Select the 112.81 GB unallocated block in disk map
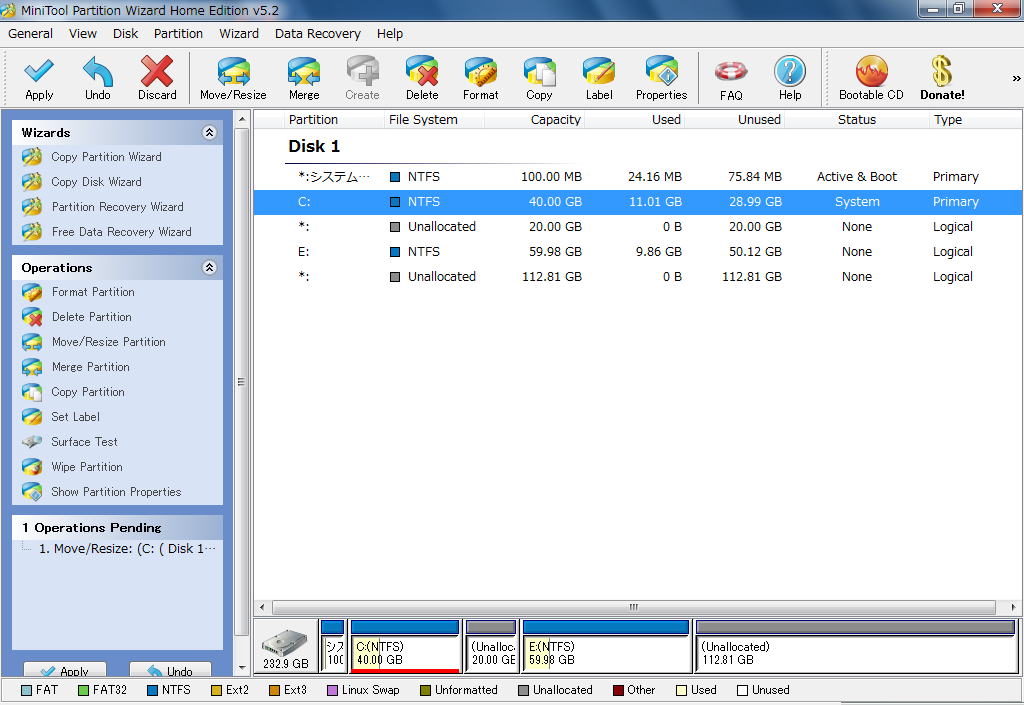The image size is (1024, 705). click(856, 653)
